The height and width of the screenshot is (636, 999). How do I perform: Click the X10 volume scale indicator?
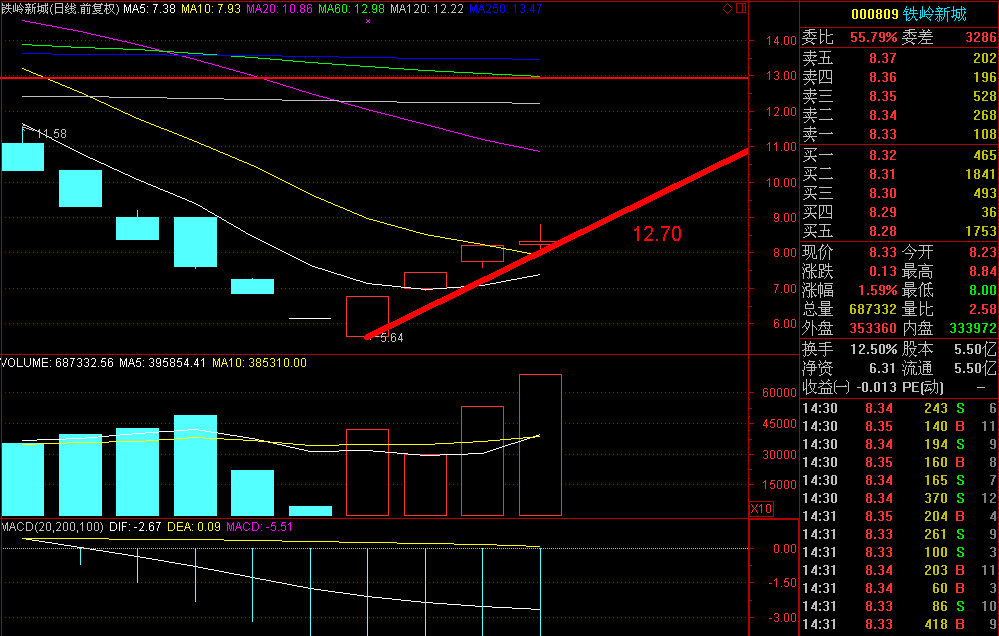[761, 509]
